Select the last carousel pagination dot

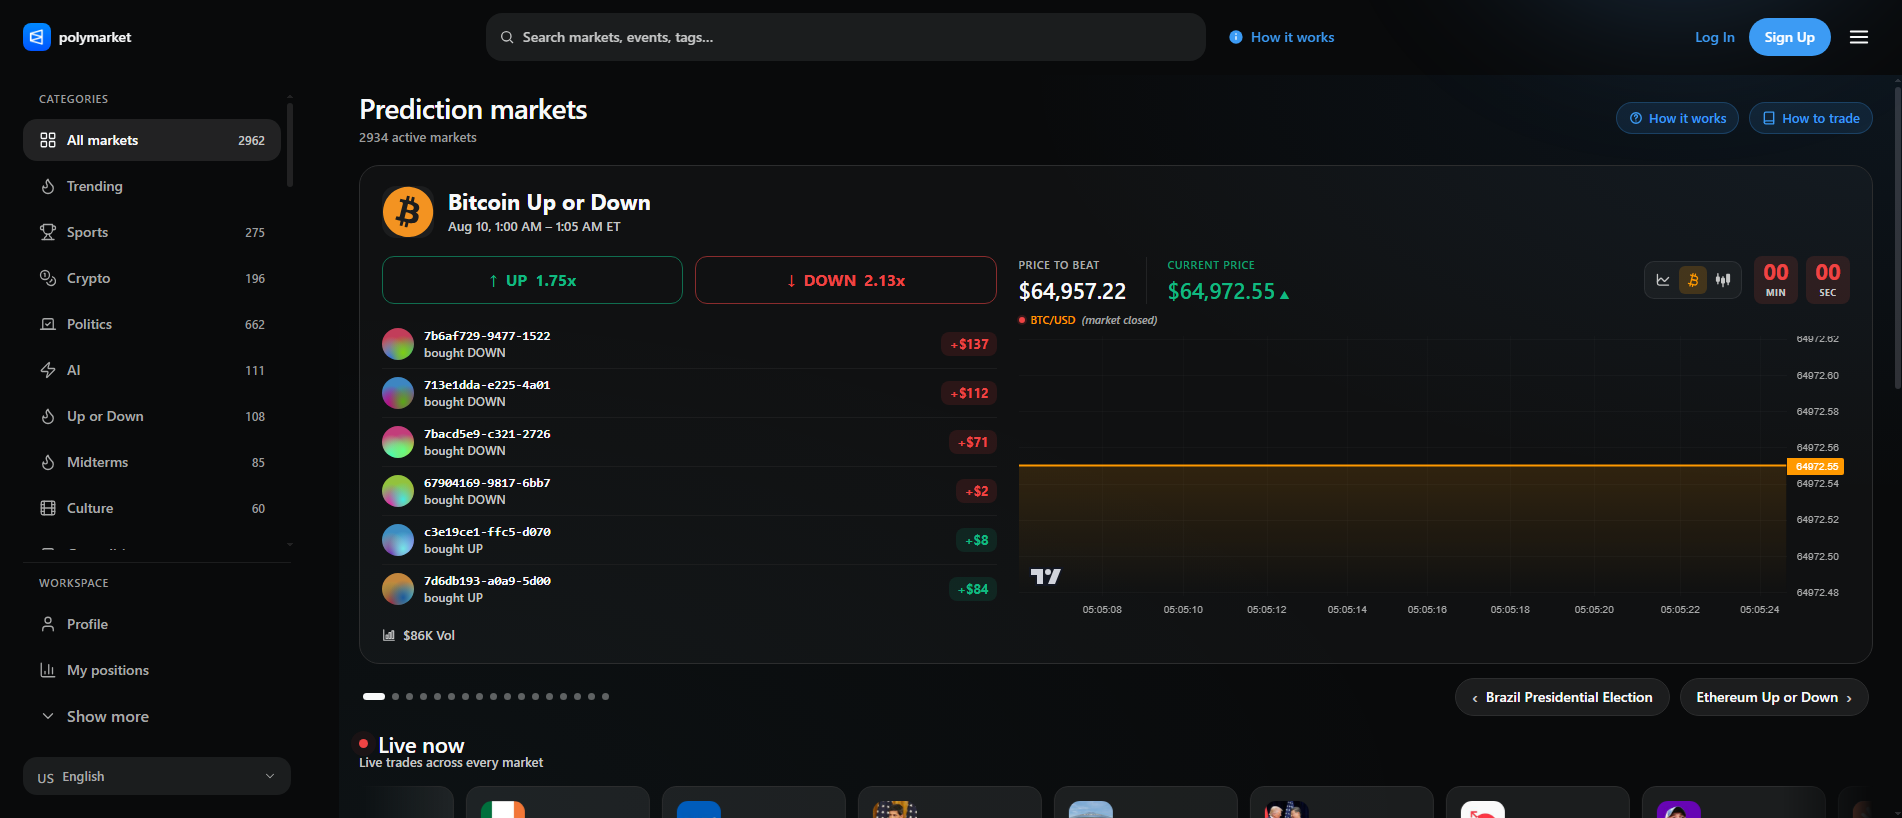pyautogui.click(x=605, y=696)
